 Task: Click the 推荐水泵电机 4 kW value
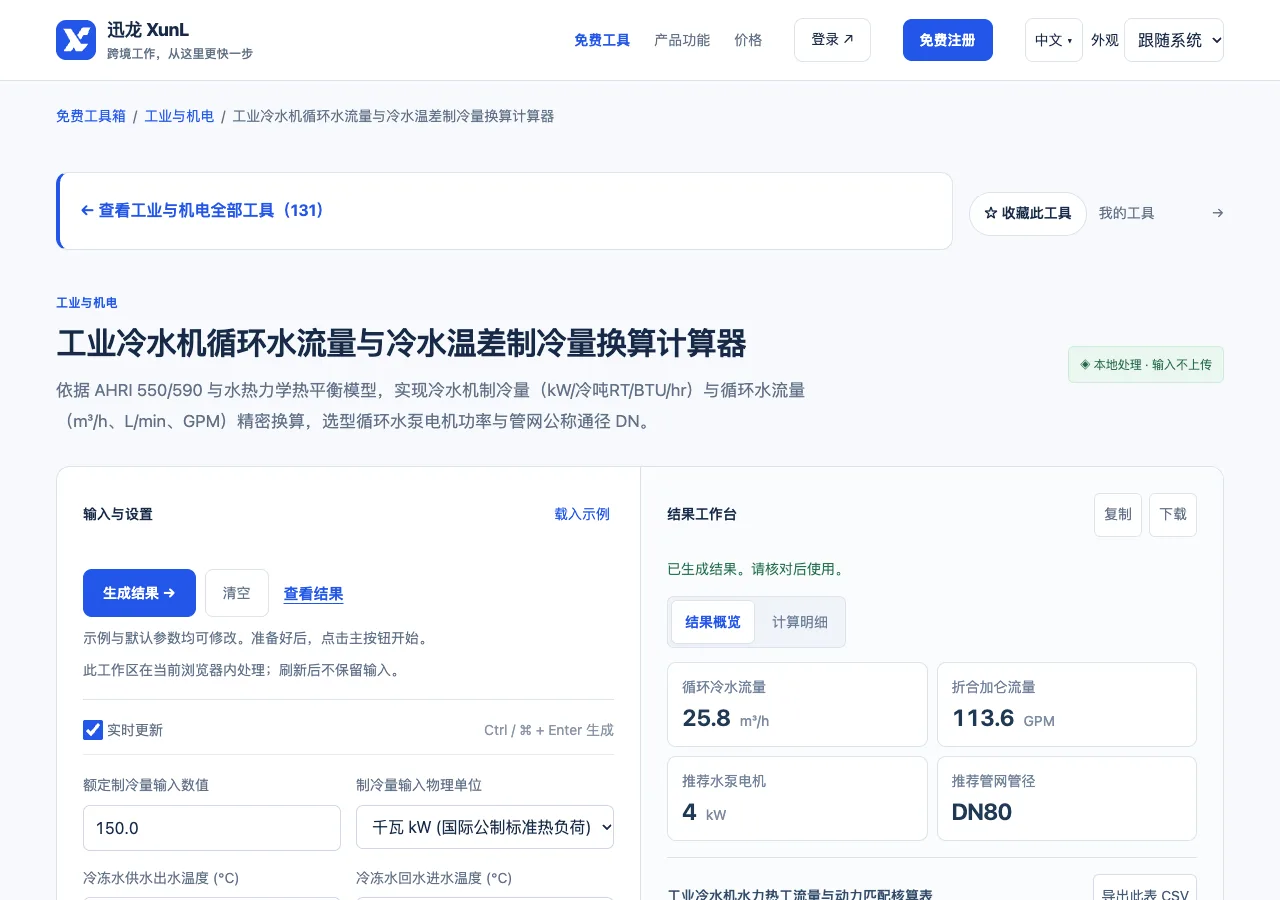(704, 812)
